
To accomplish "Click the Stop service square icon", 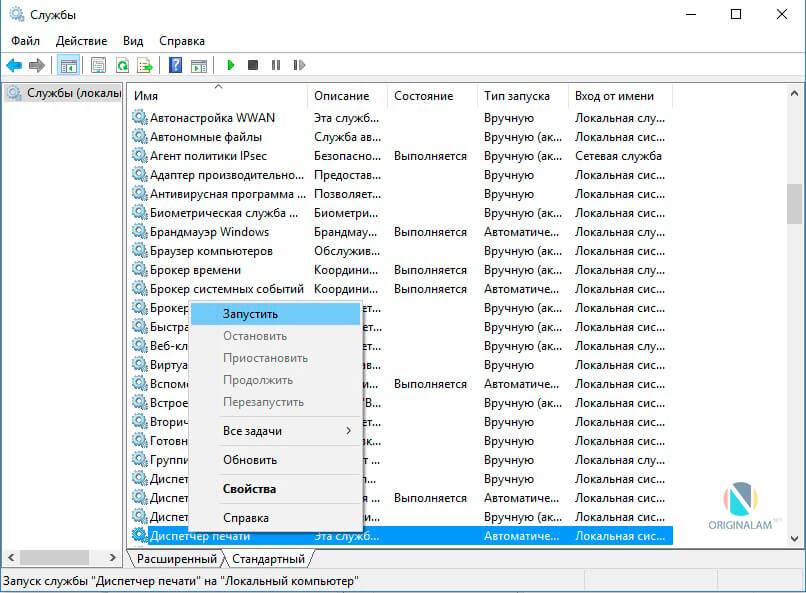I will coord(253,65).
